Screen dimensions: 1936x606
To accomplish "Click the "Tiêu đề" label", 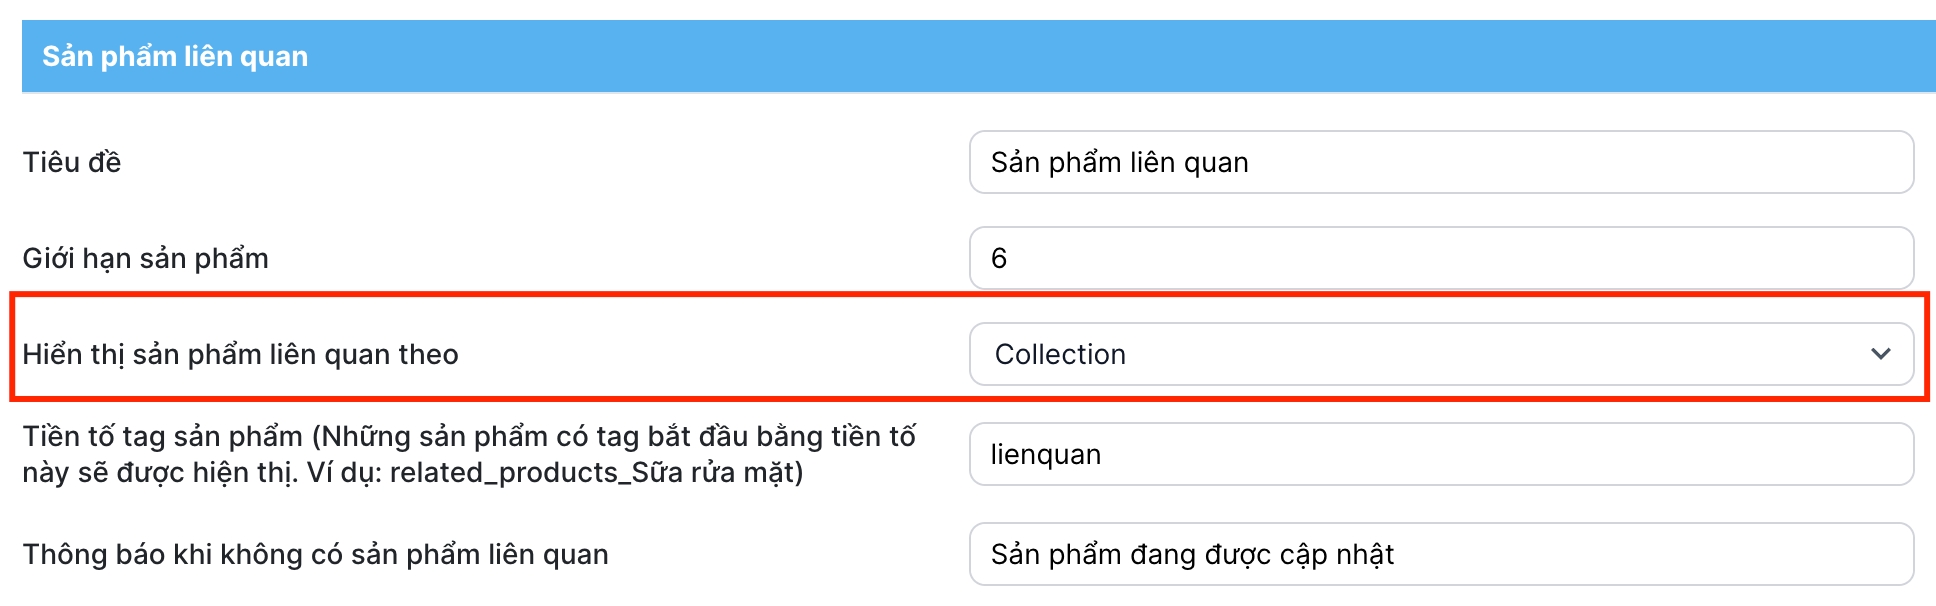I will 72,162.
